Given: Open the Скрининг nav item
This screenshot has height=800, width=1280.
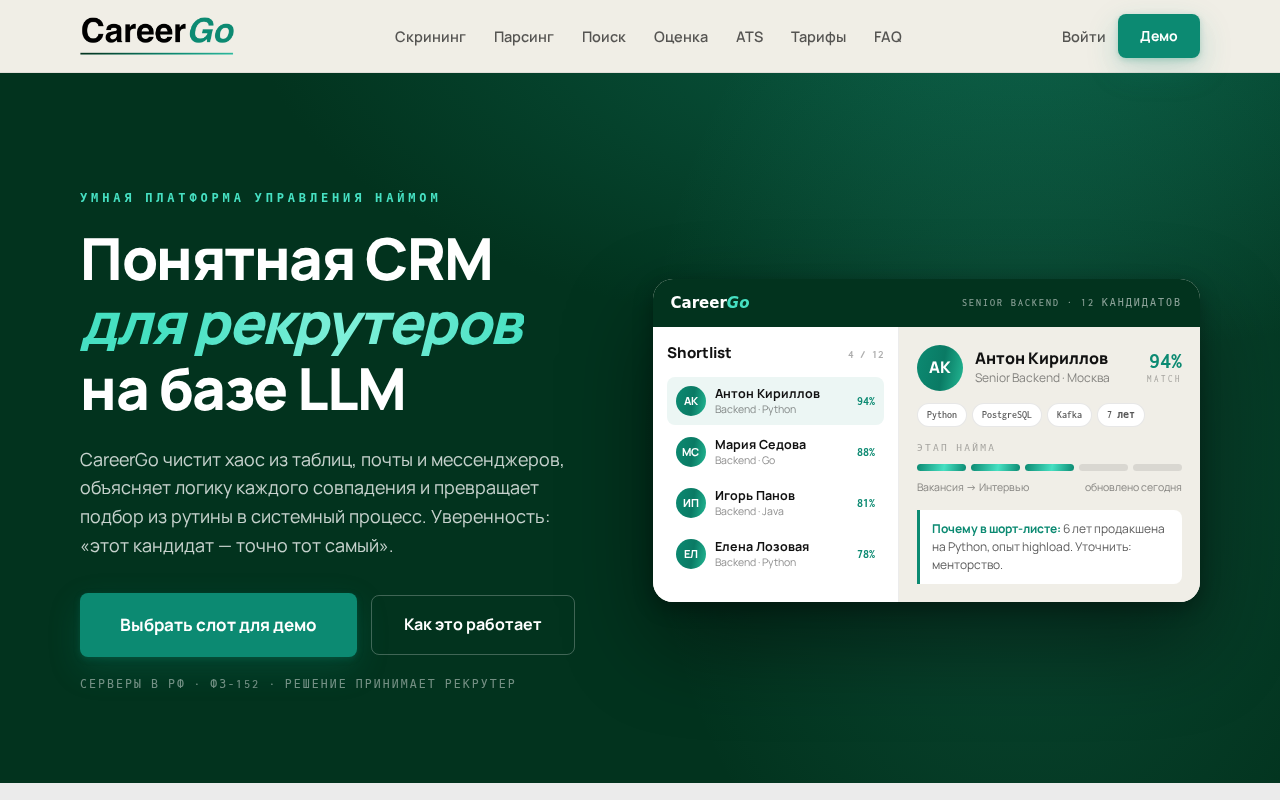Looking at the screenshot, I should click(430, 37).
